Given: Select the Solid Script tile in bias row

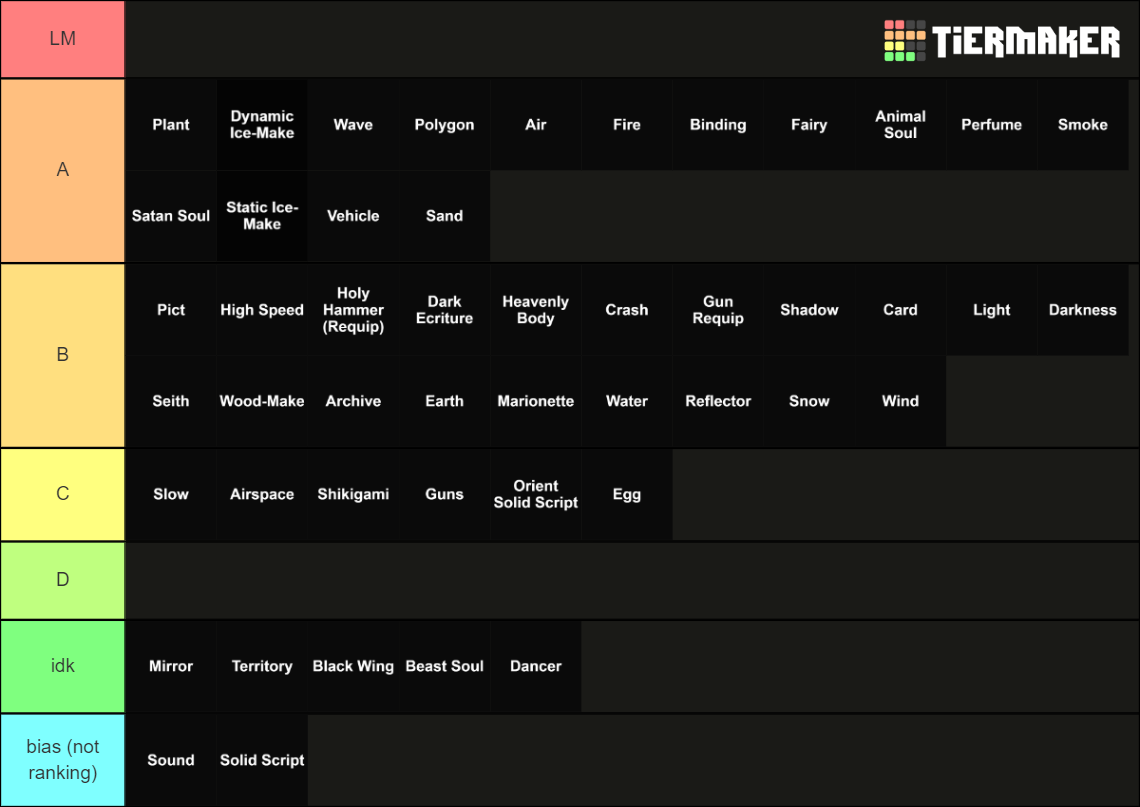Looking at the screenshot, I should tap(262, 760).
